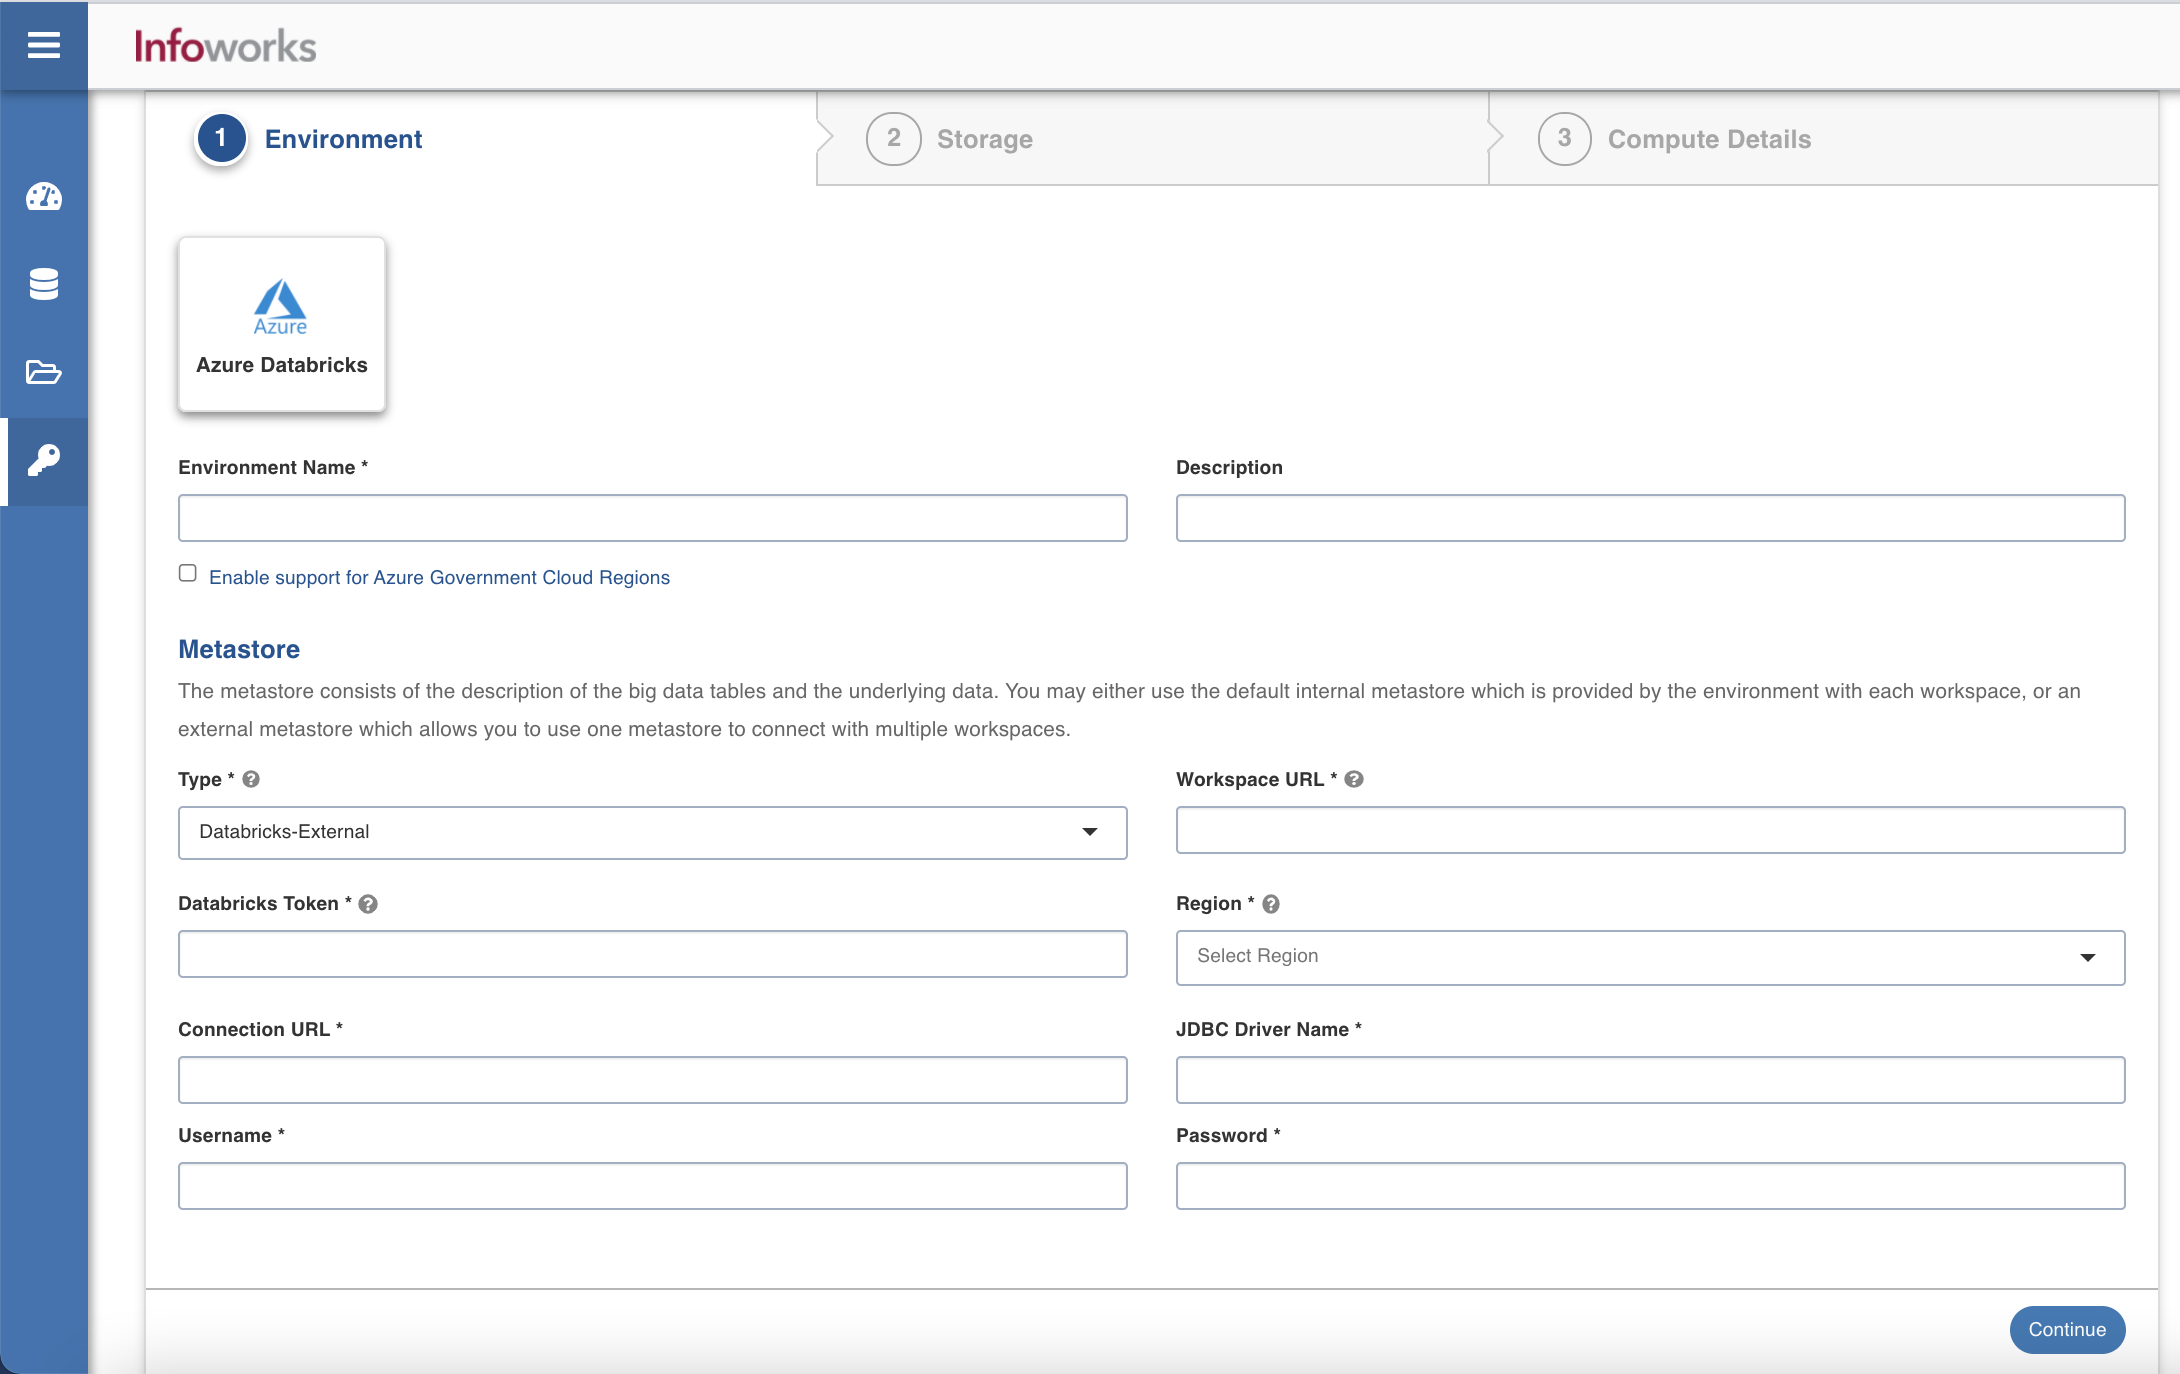Focus the Username field
The image size is (2180, 1374).
652,1186
